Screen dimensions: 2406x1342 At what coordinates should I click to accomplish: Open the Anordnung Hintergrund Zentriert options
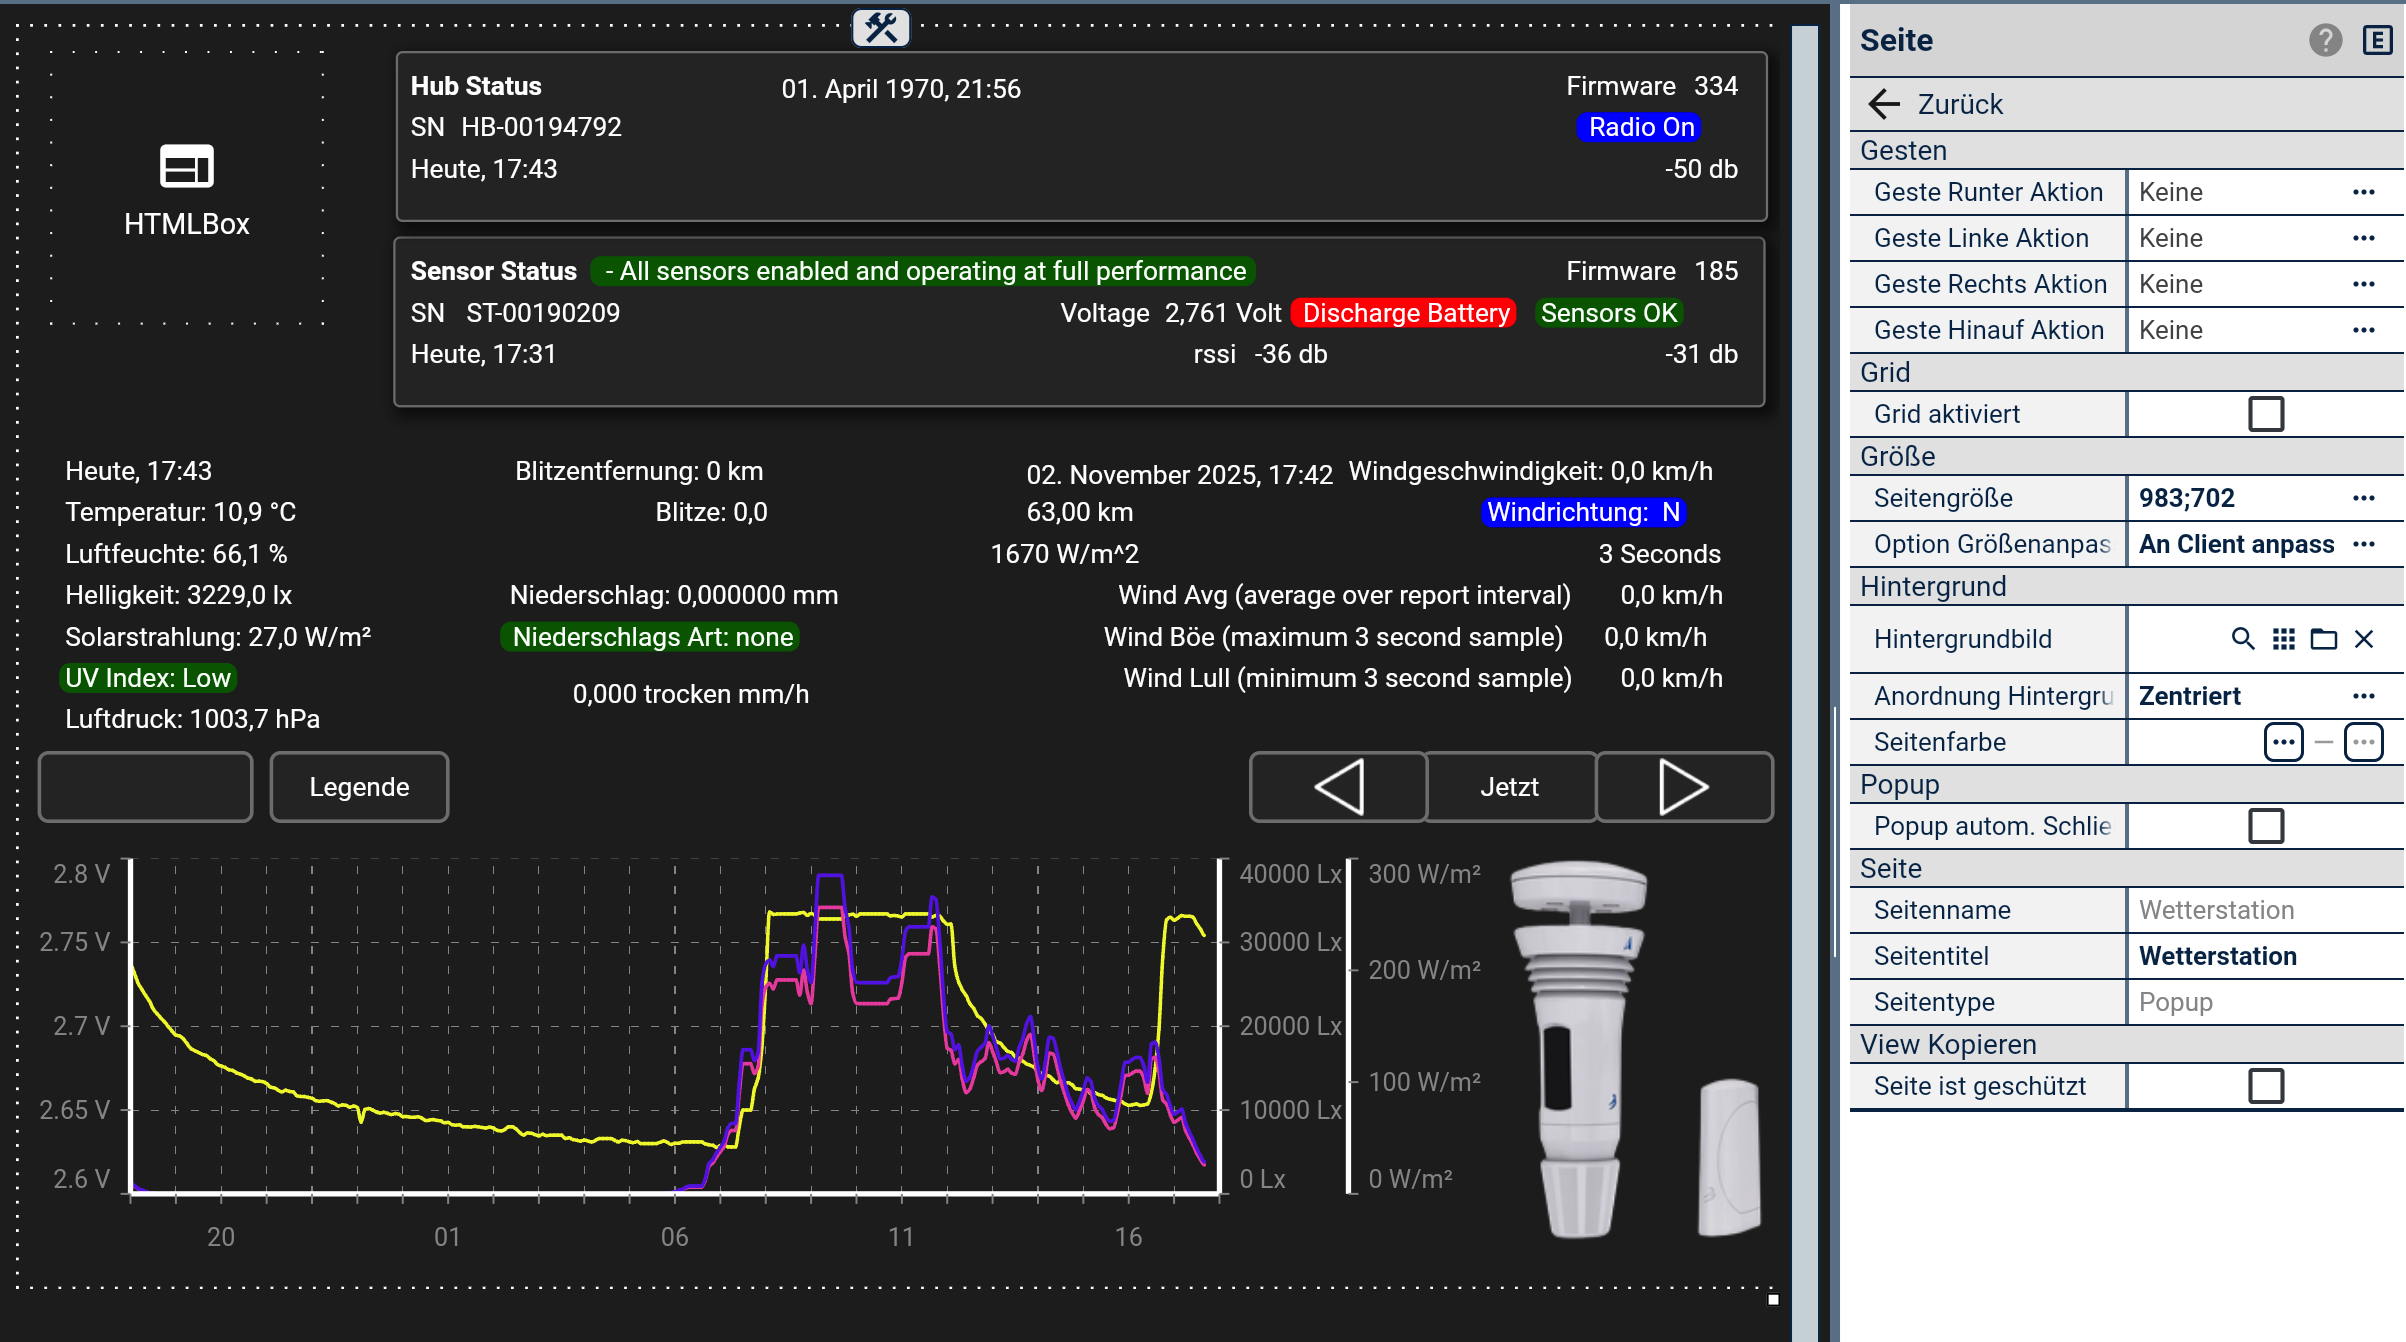(2364, 696)
